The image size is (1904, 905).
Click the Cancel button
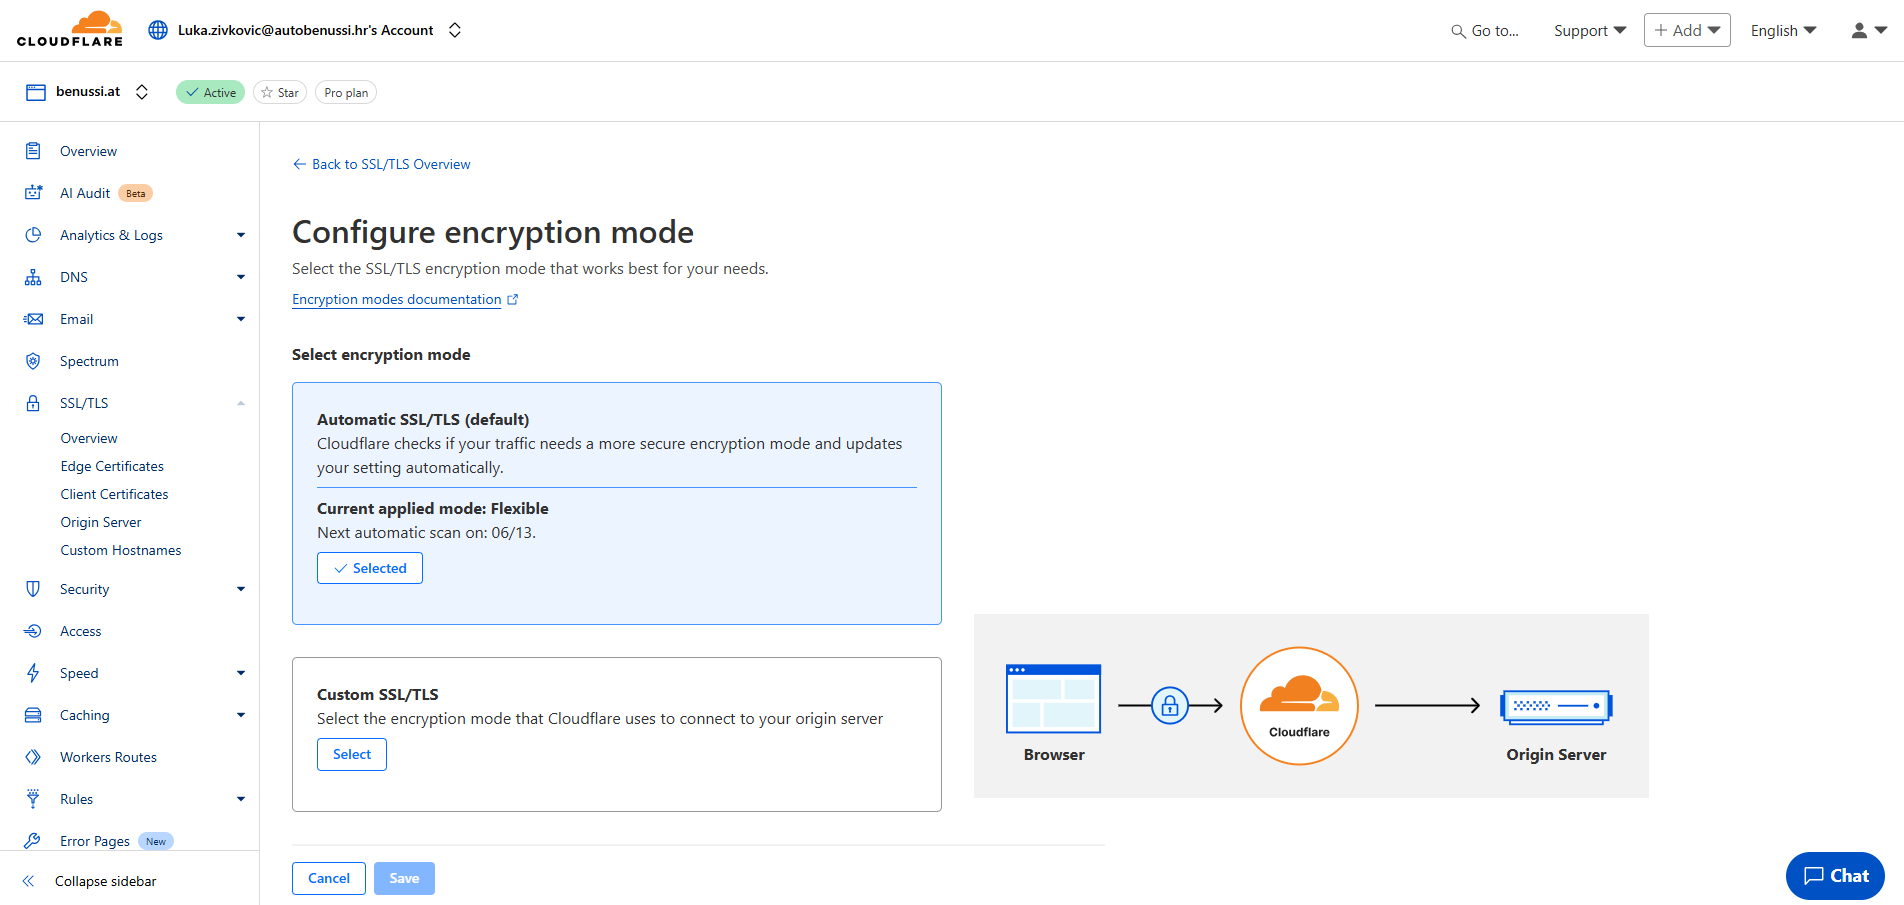pos(329,878)
